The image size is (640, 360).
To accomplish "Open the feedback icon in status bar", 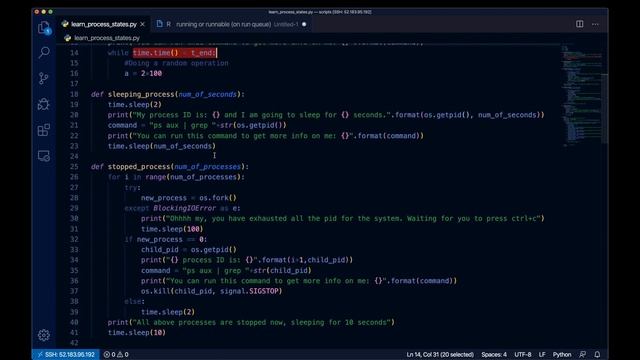I will pos(582,354).
